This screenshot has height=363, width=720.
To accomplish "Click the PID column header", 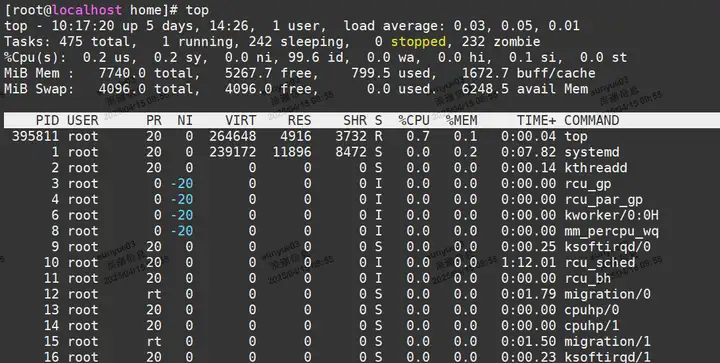I will [47, 120].
